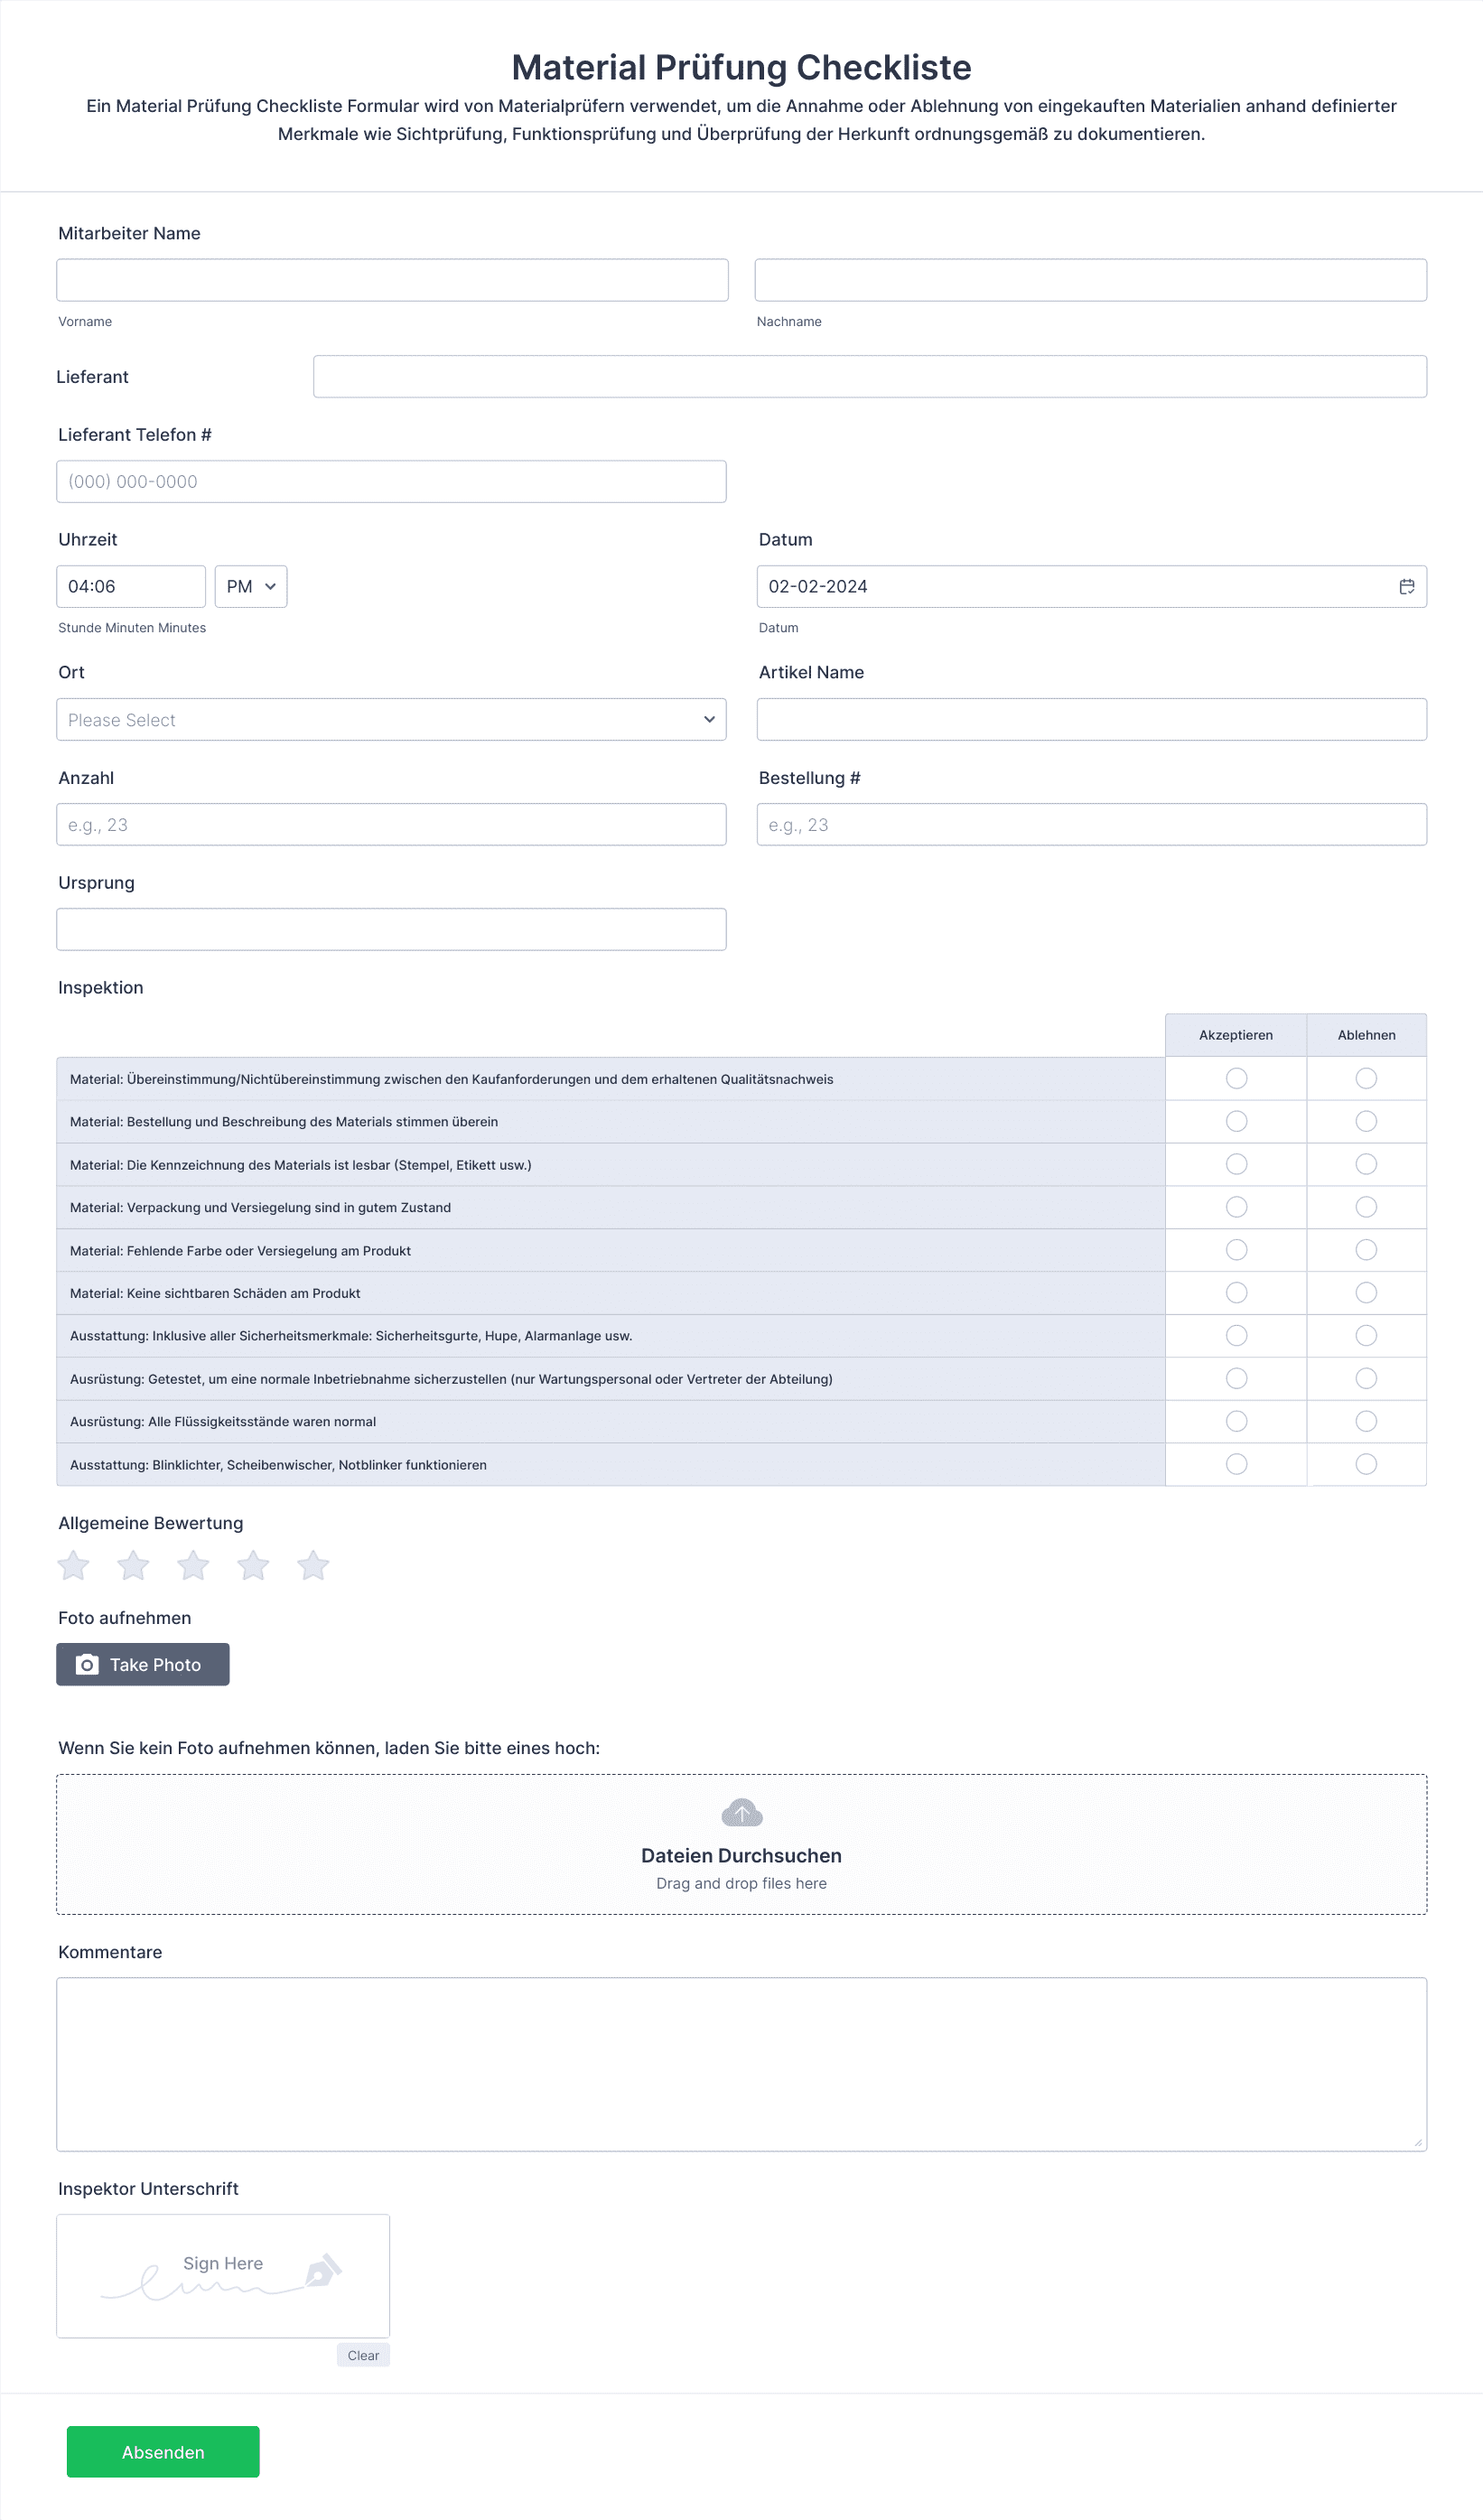Focus the Lieferant Telefon input field
This screenshot has height=2520, width=1483.
pos(391,482)
